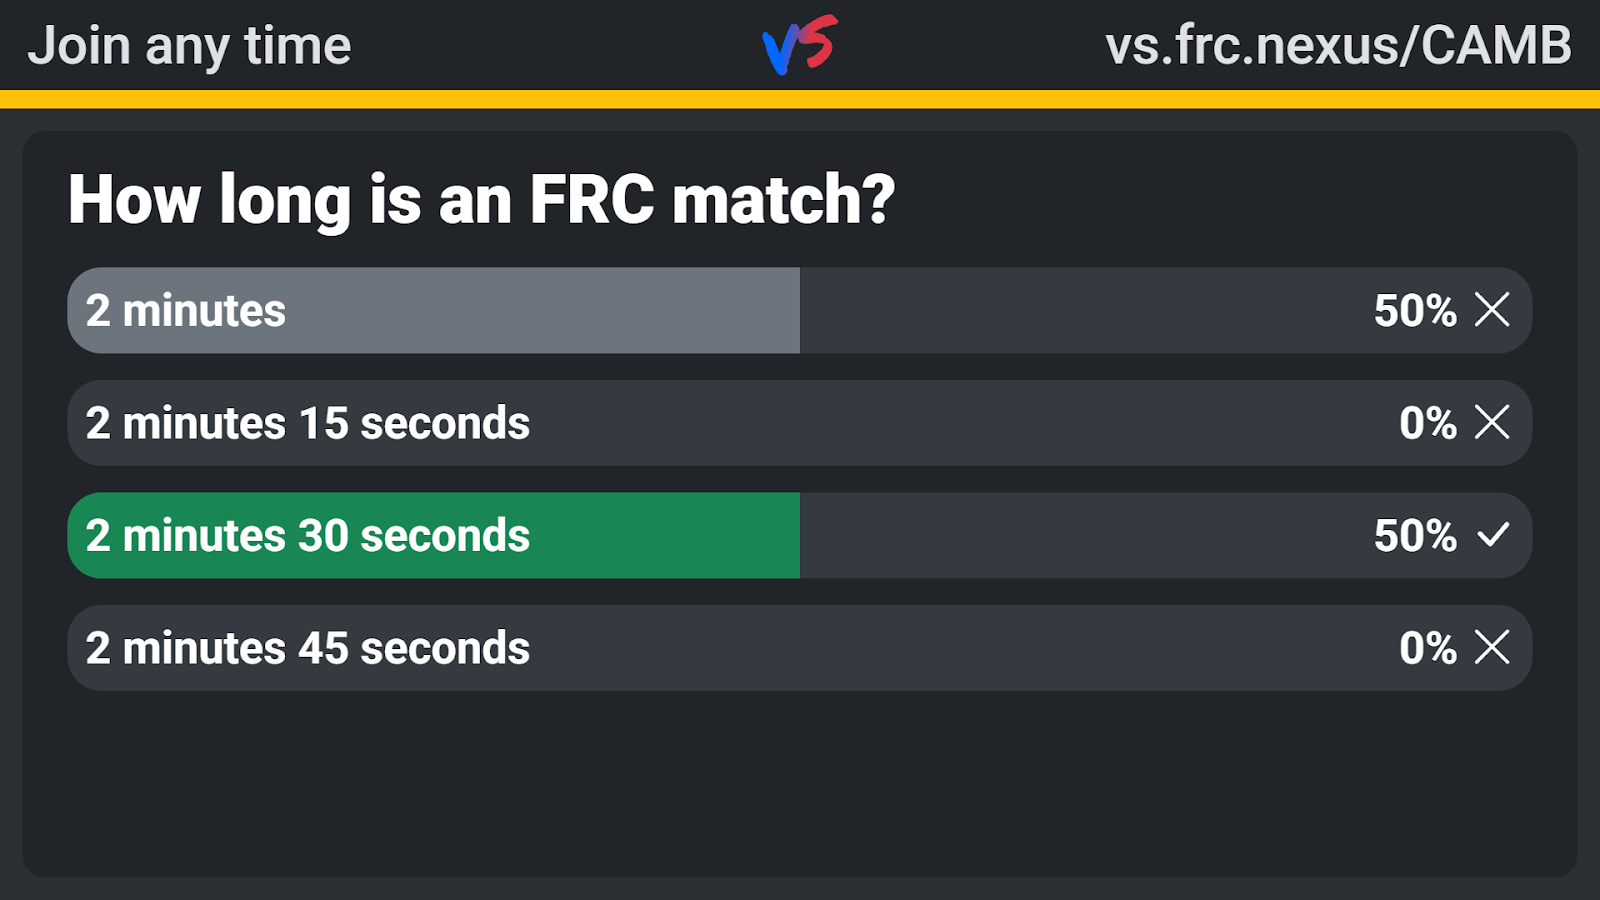Image resolution: width=1600 pixels, height=900 pixels.
Task: Click the 'Join any time' text
Action: 190,47
